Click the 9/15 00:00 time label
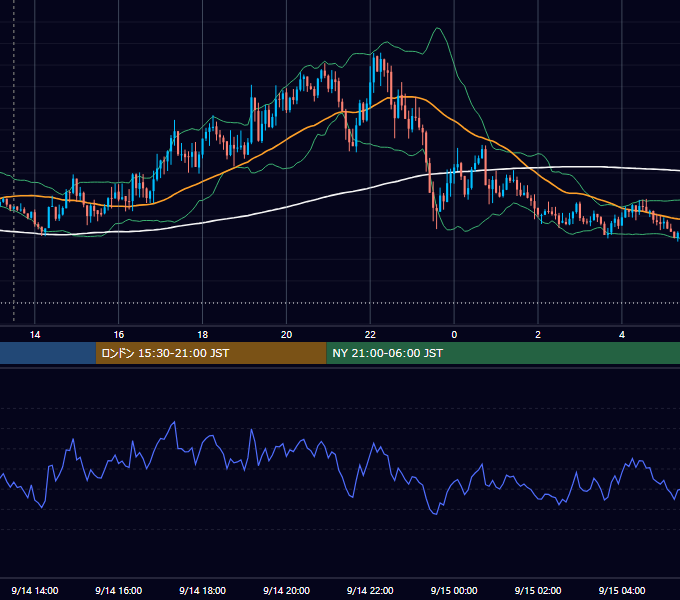This screenshot has height=600, width=680. click(454, 590)
